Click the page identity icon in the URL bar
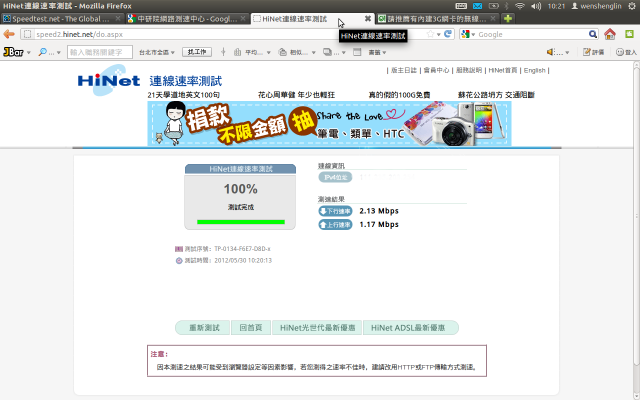The image size is (640, 400). (27, 34)
